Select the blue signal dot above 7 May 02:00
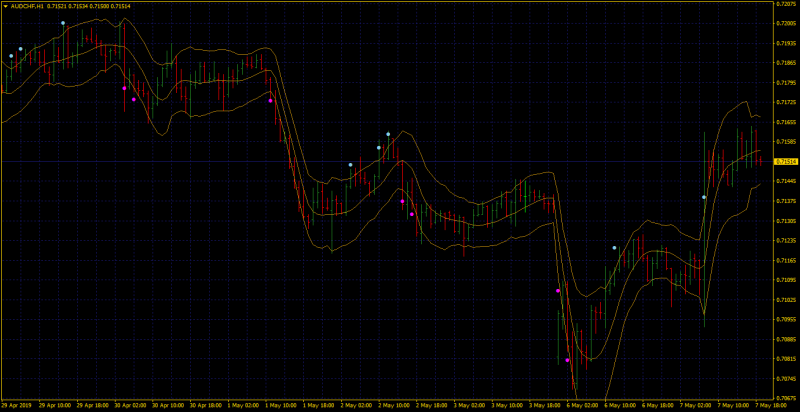 tap(704, 197)
